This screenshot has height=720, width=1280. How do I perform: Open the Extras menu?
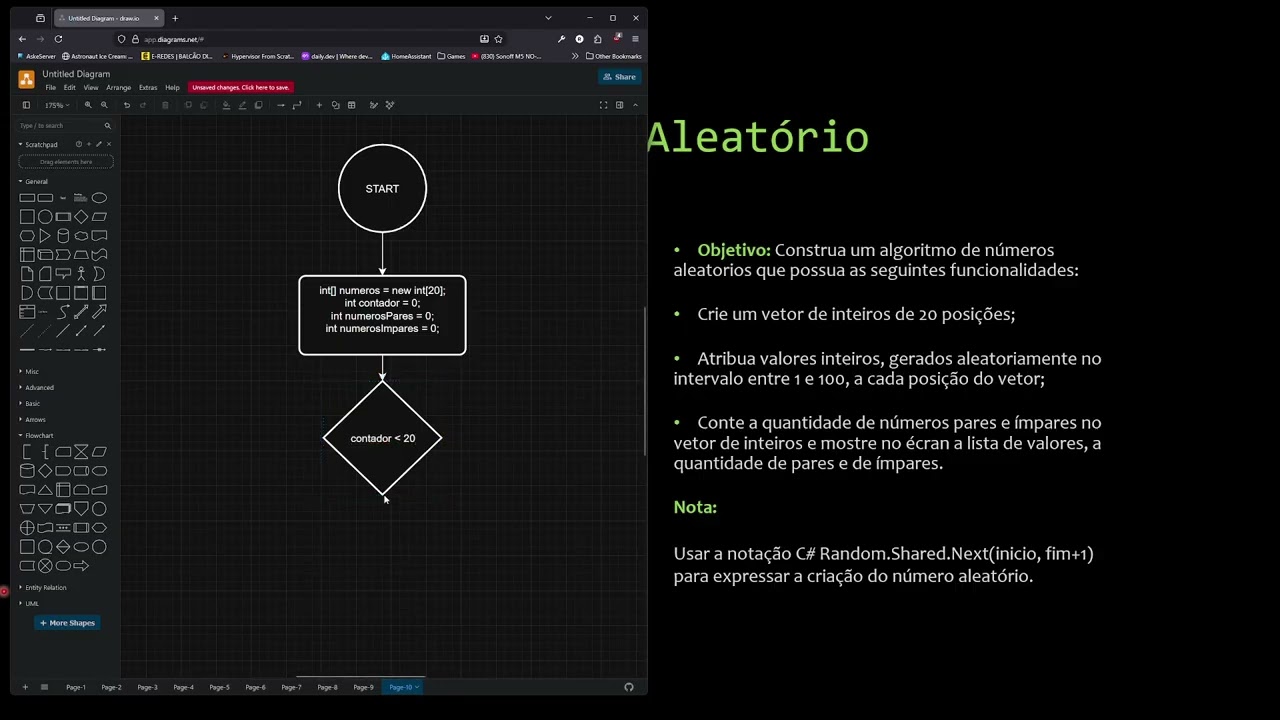point(148,88)
